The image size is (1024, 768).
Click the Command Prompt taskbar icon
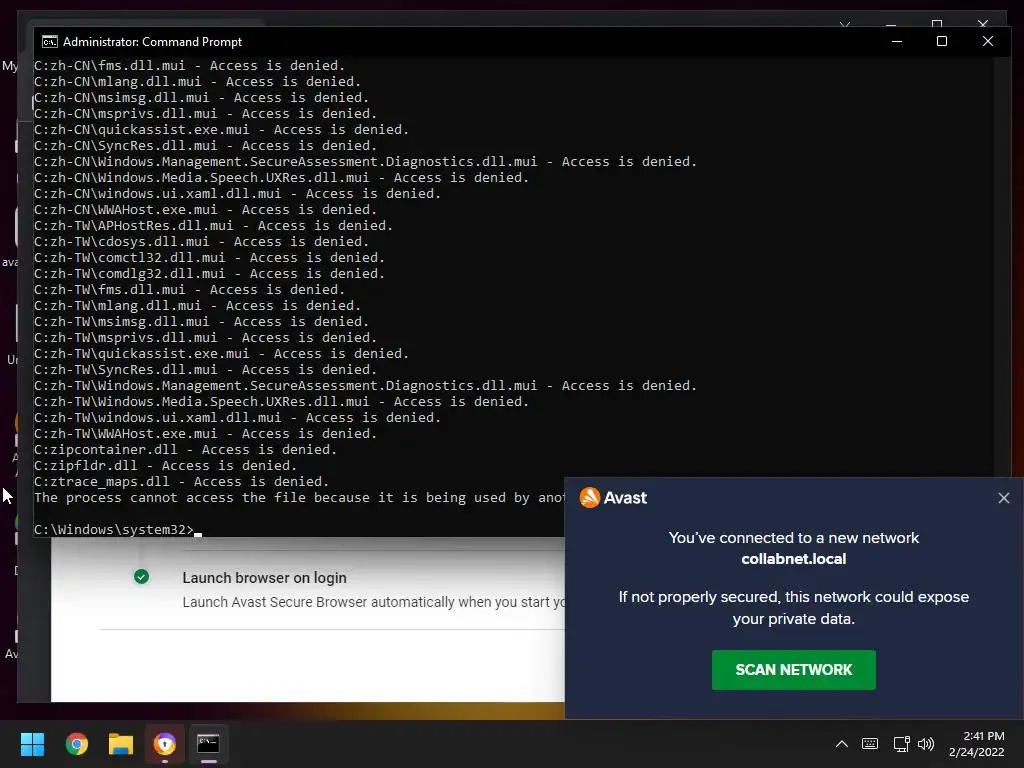coord(208,744)
